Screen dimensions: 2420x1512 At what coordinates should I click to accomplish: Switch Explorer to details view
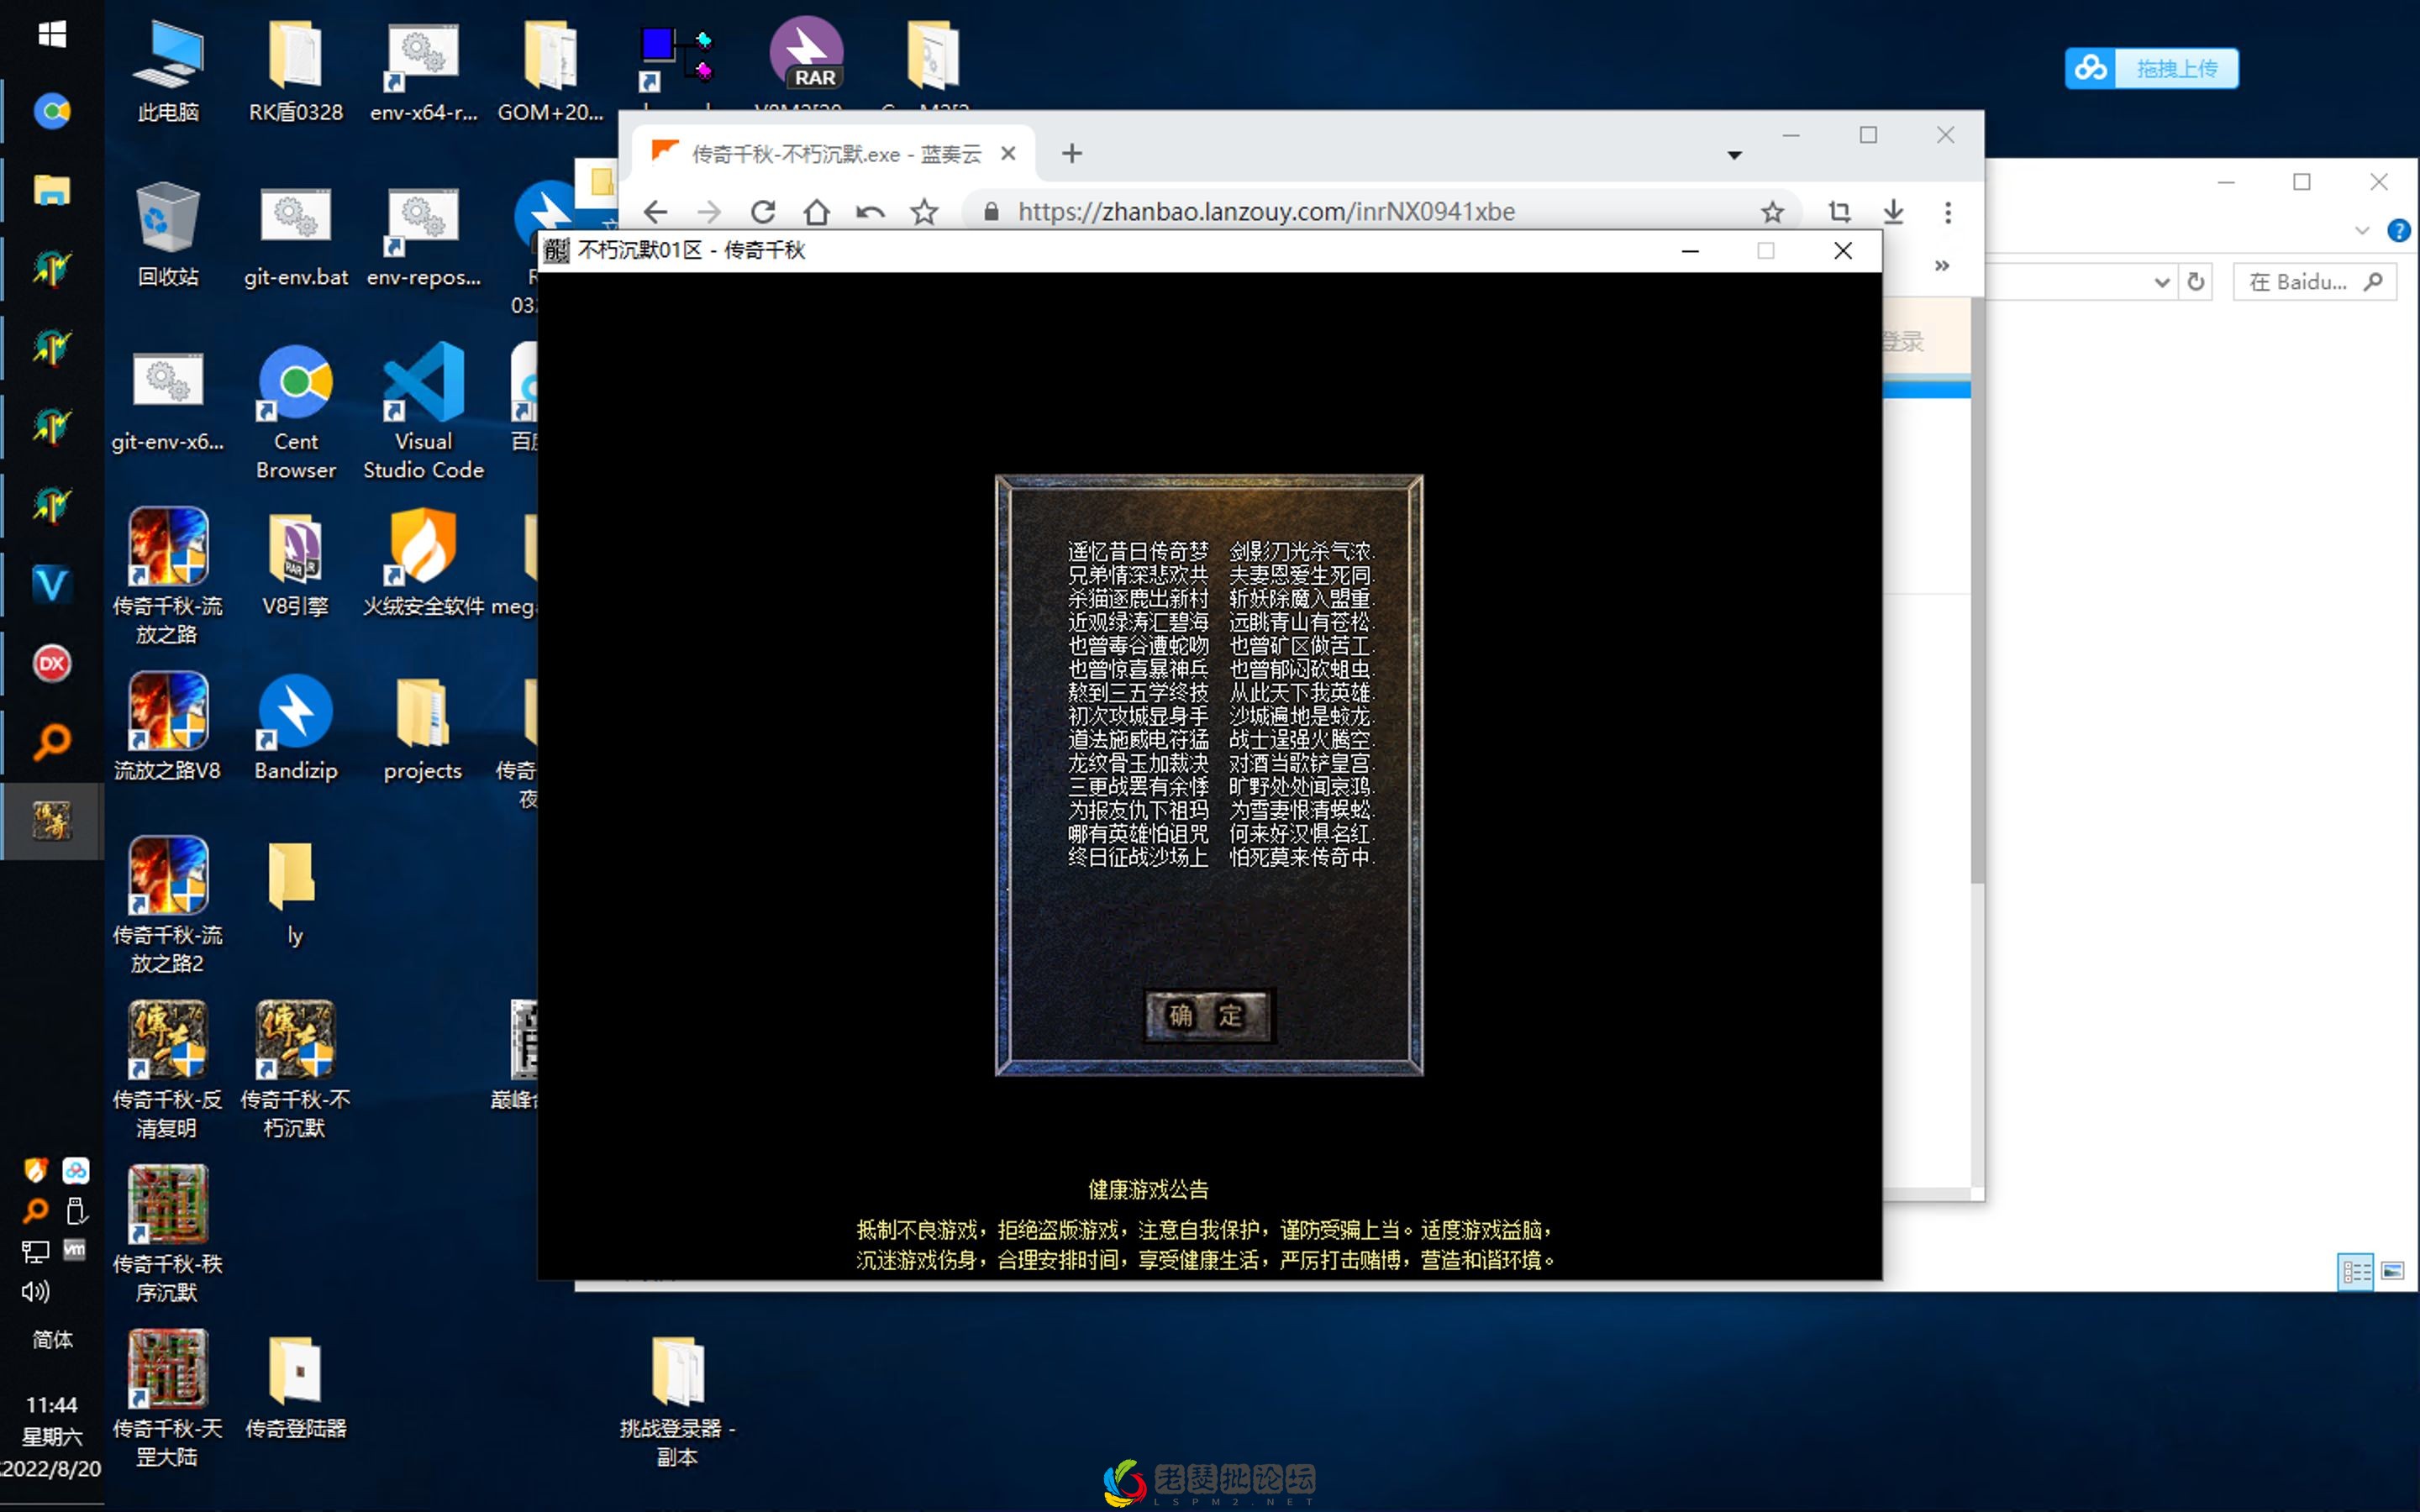tap(2356, 1271)
